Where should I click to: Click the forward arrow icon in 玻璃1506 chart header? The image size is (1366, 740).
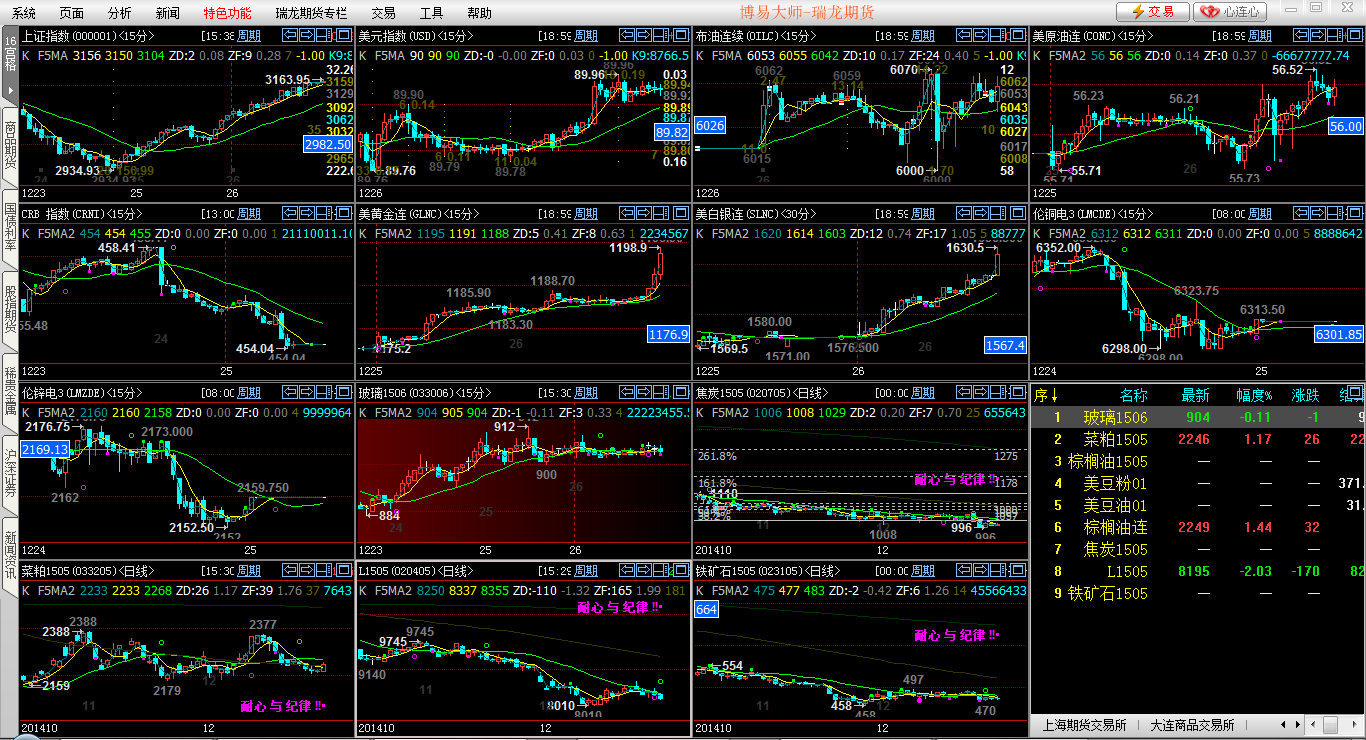[643, 393]
